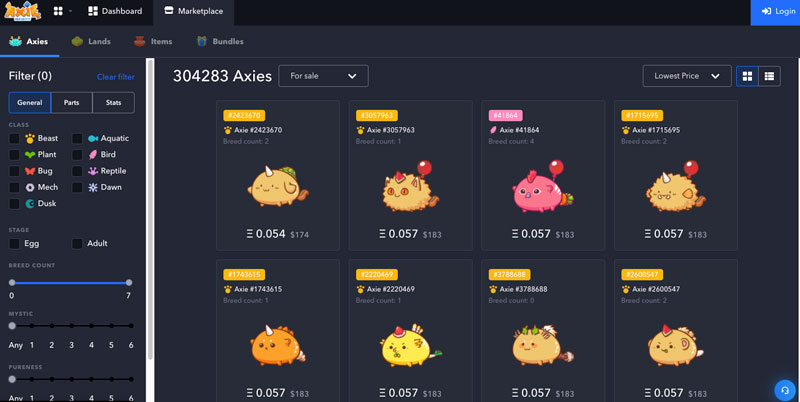Enable the Mech class checkbox
This screenshot has height=402, width=800.
tap(14, 187)
